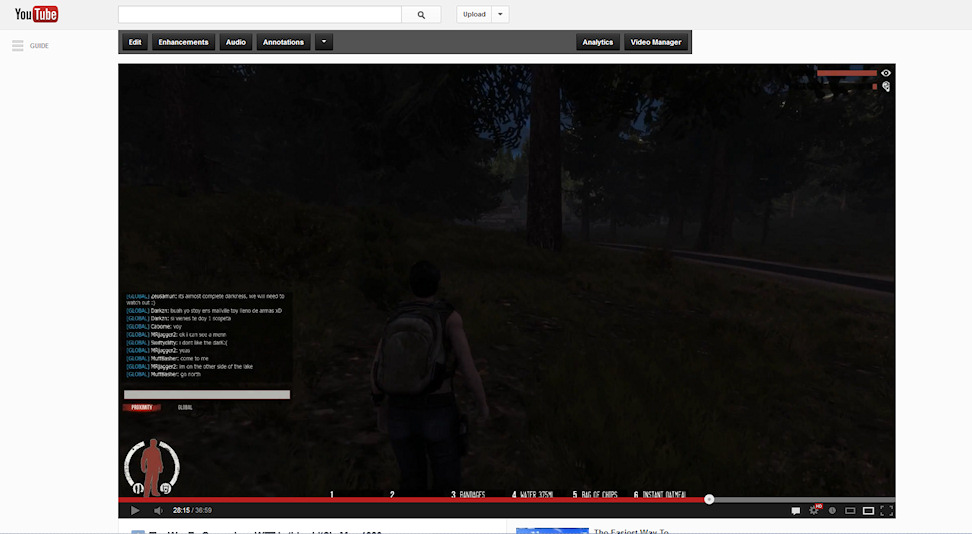Image resolution: width=972 pixels, height=534 pixels.
Task: Expand the Upload dropdown arrow
Action: click(500, 14)
